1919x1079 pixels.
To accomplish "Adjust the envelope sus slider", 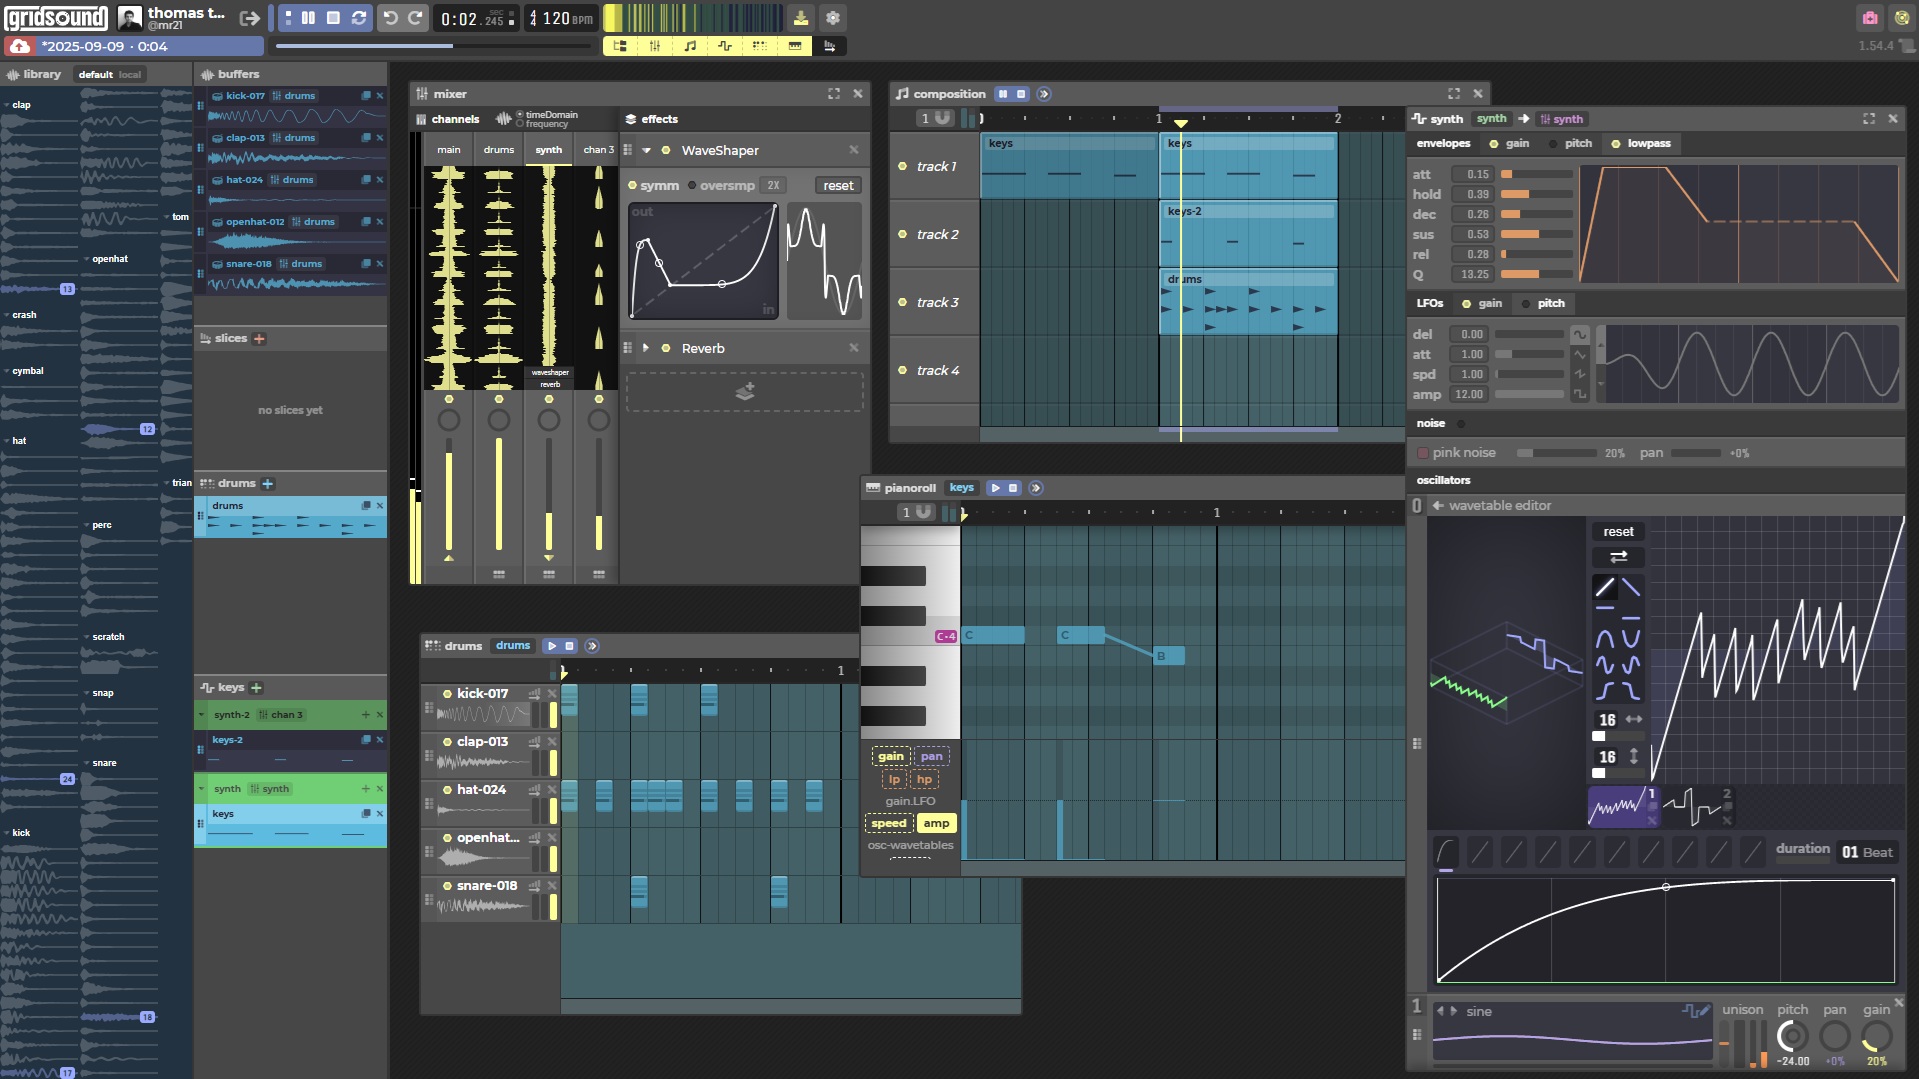I will point(1537,235).
